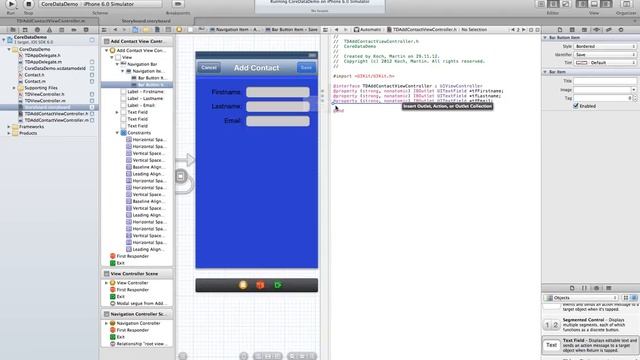The image size is (640, 360).
Task: Increment the Tag stepper
Action: [635, 96]
